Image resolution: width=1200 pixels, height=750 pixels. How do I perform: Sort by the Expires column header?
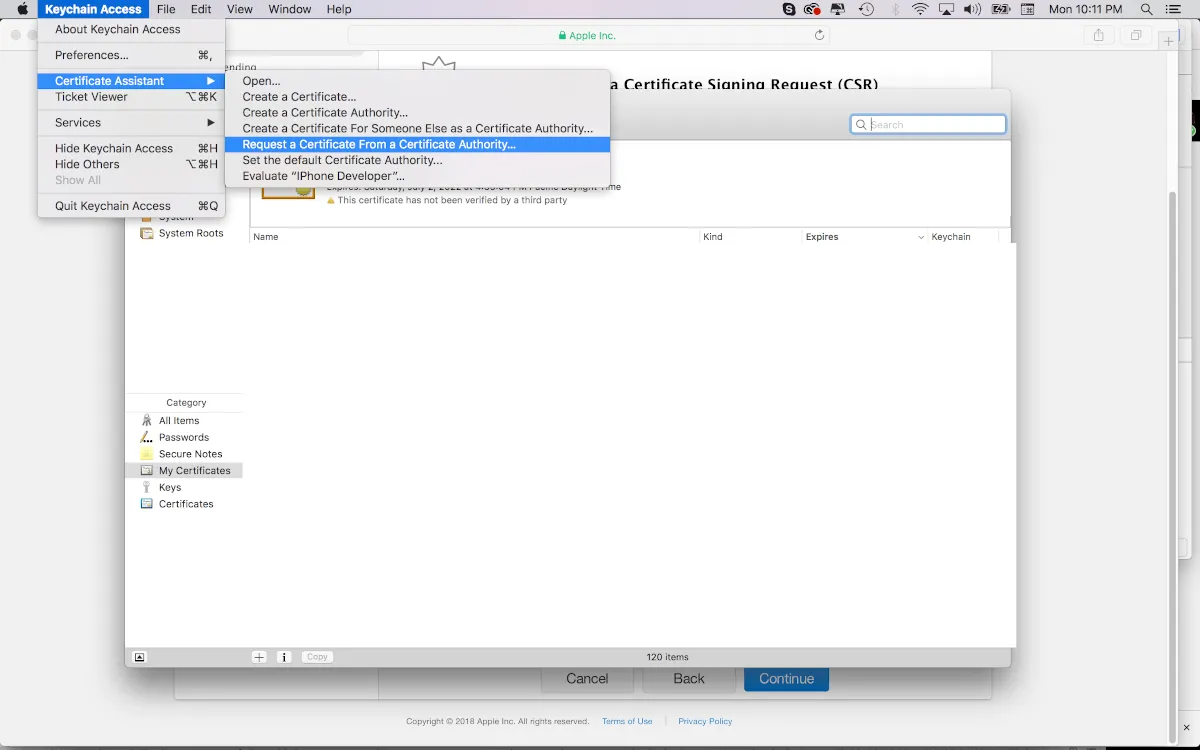[x=864, y=237]
